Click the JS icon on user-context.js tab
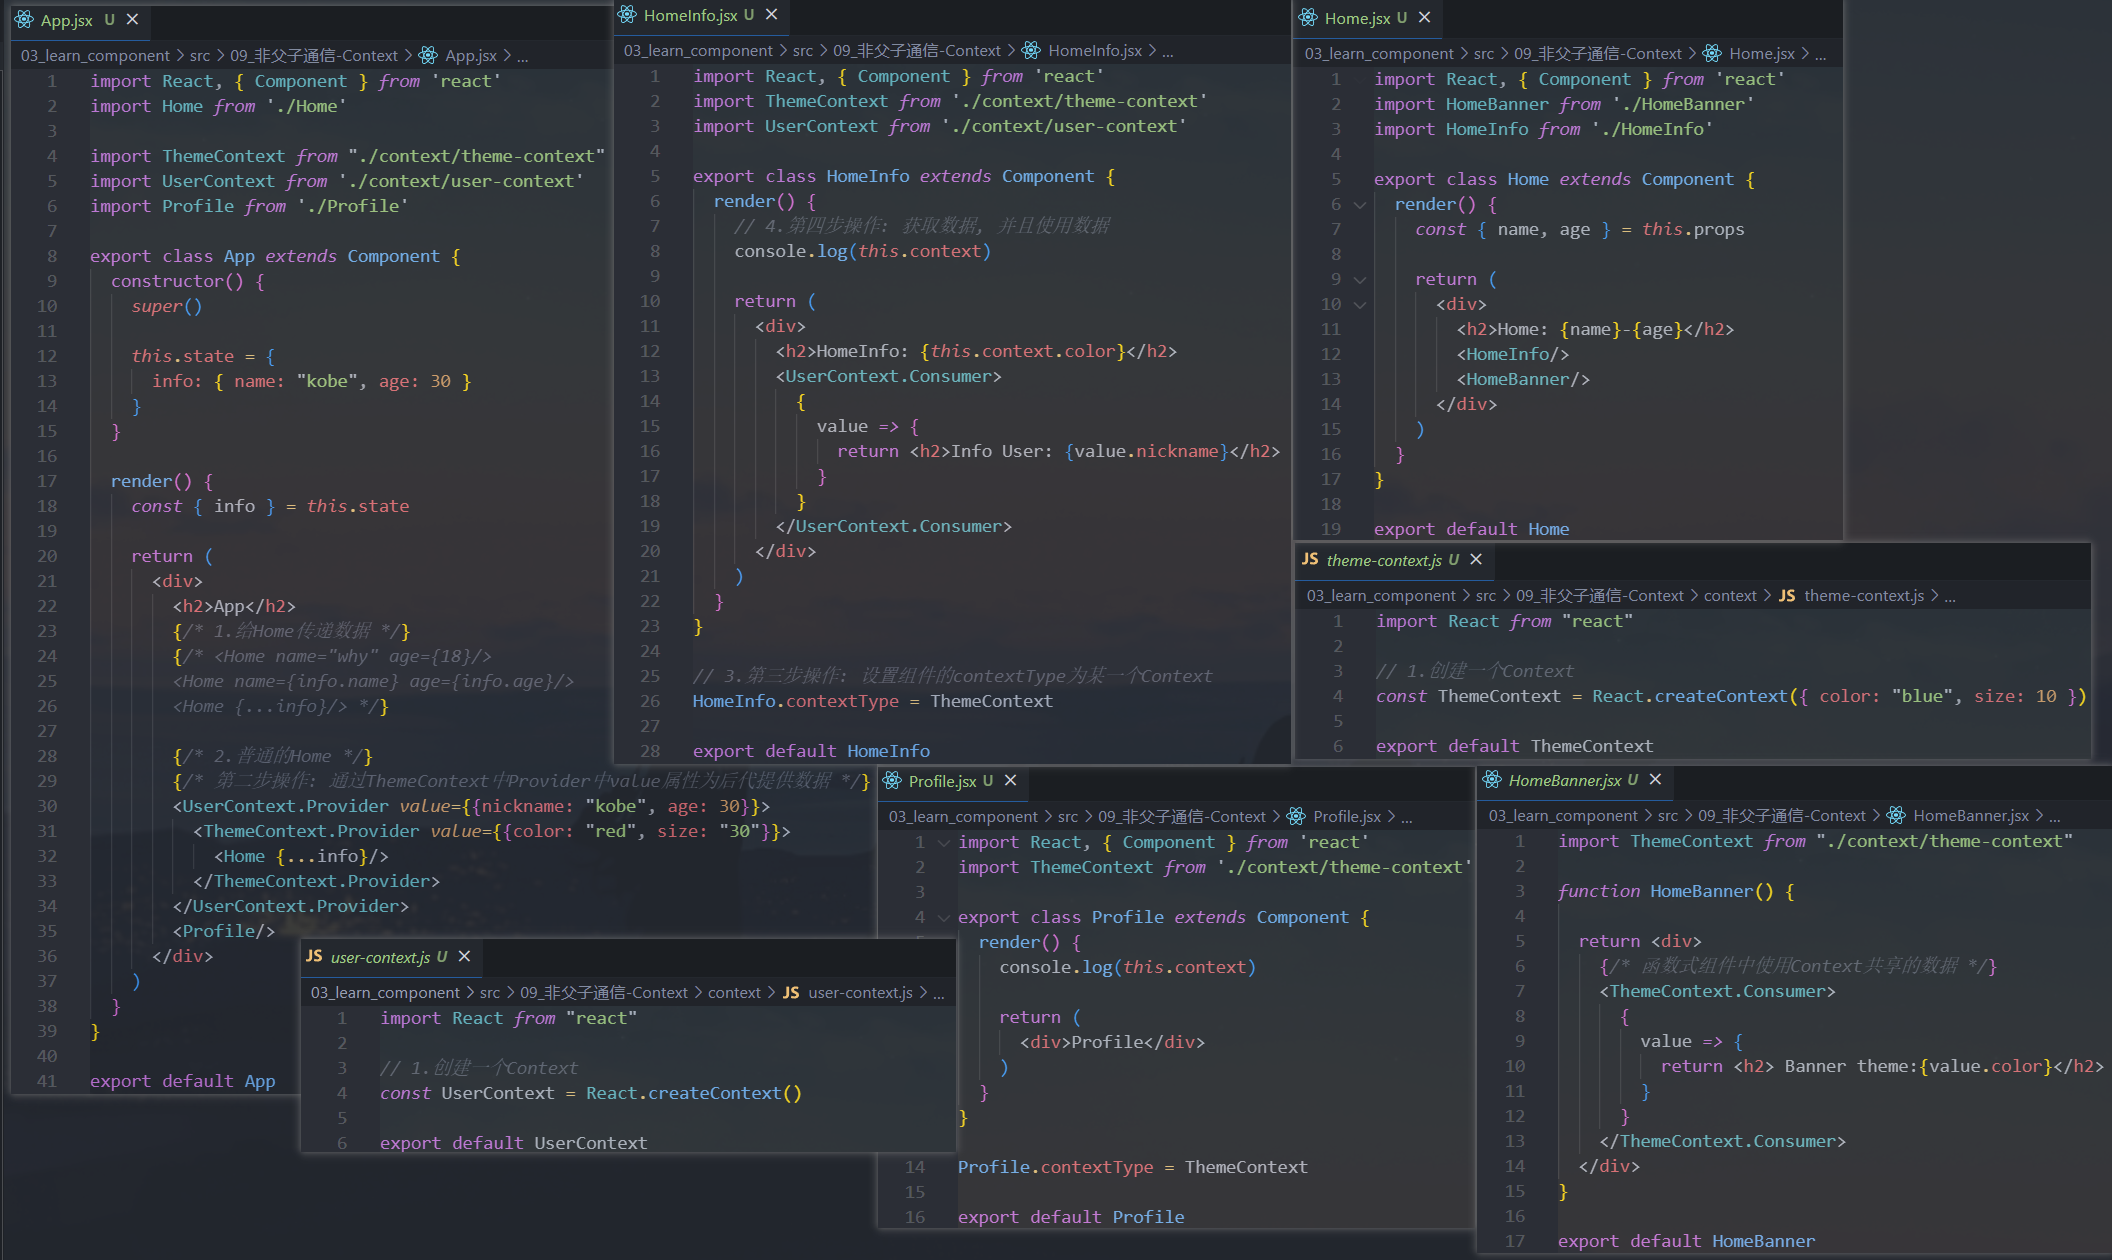Screen dimensions: 2112x1260 (314, 956)
